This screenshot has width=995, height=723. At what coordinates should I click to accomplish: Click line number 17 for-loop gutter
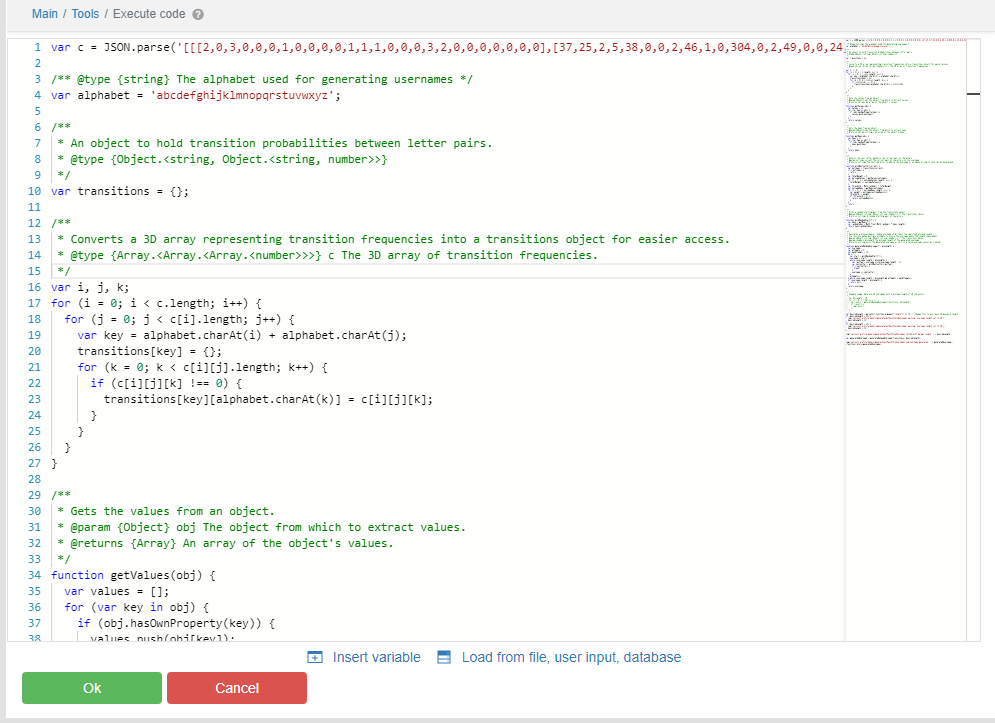pos(34,303)
